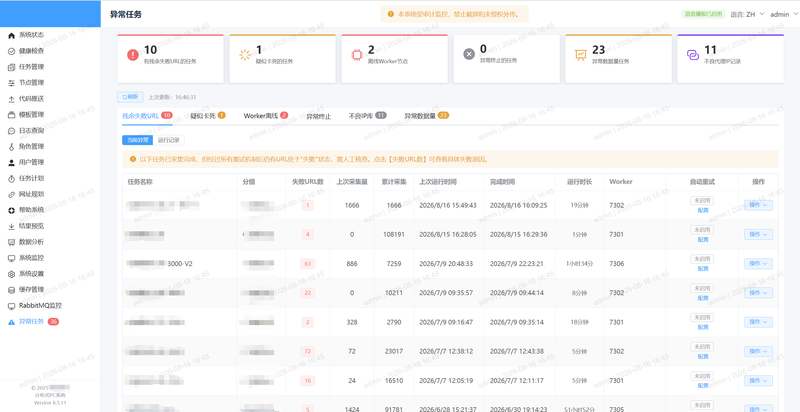800x412 pixels.
Task: Click last collected cell 886
Action: pos(352,264)
